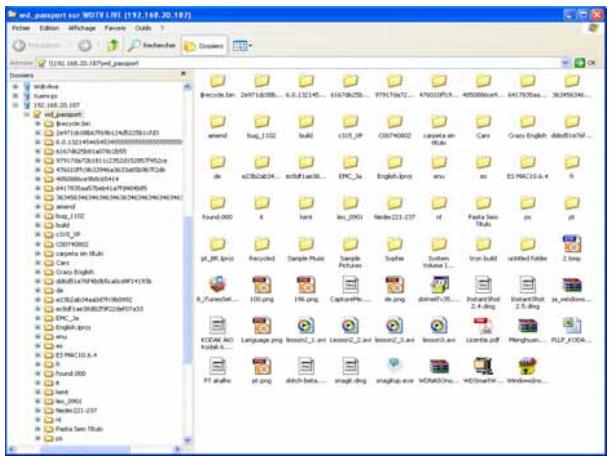Click the tree pane horizontal scrollbar thumb
Screen dimensions: 609x457
[x=85, y=449]
